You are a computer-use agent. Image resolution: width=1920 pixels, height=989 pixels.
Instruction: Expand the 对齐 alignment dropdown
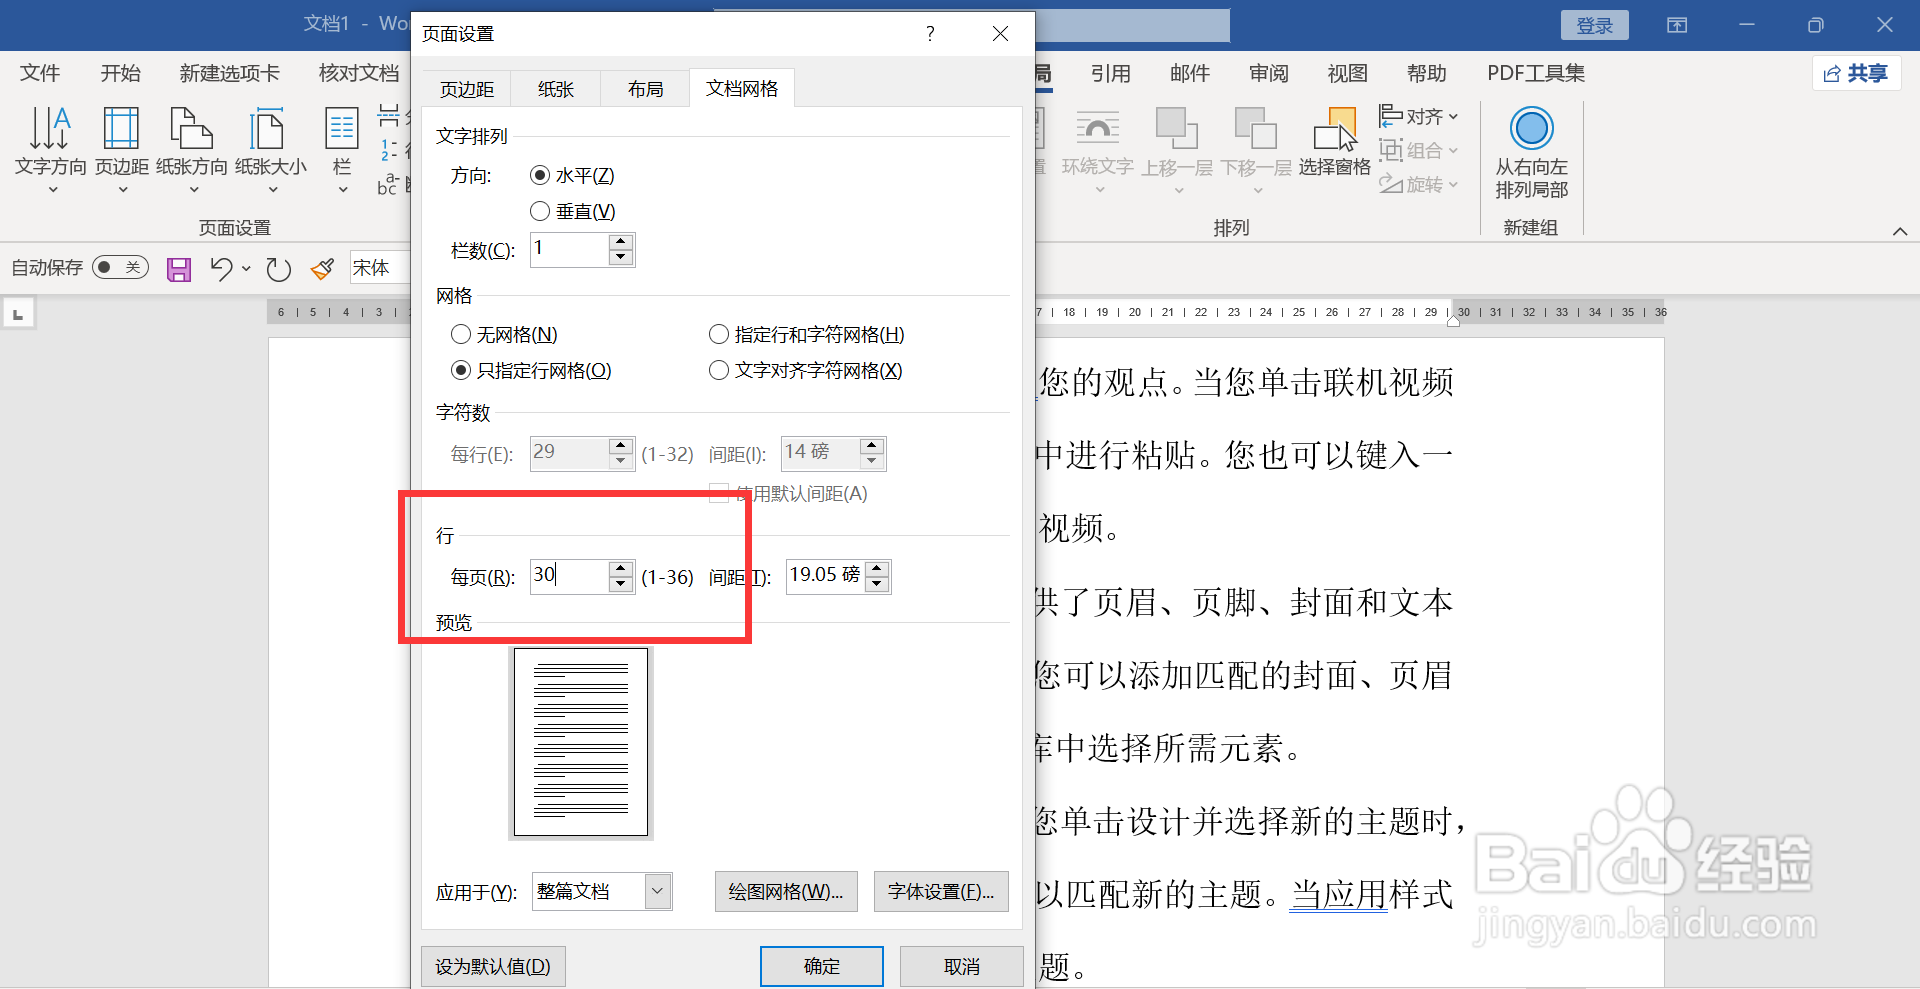click(1453, 116)
